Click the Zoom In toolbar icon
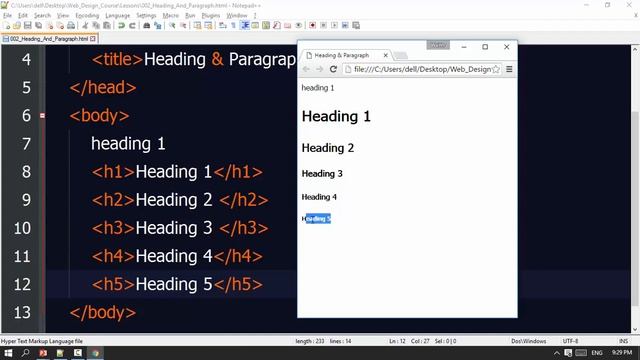 pyautogui.click(x=172, y=25)
